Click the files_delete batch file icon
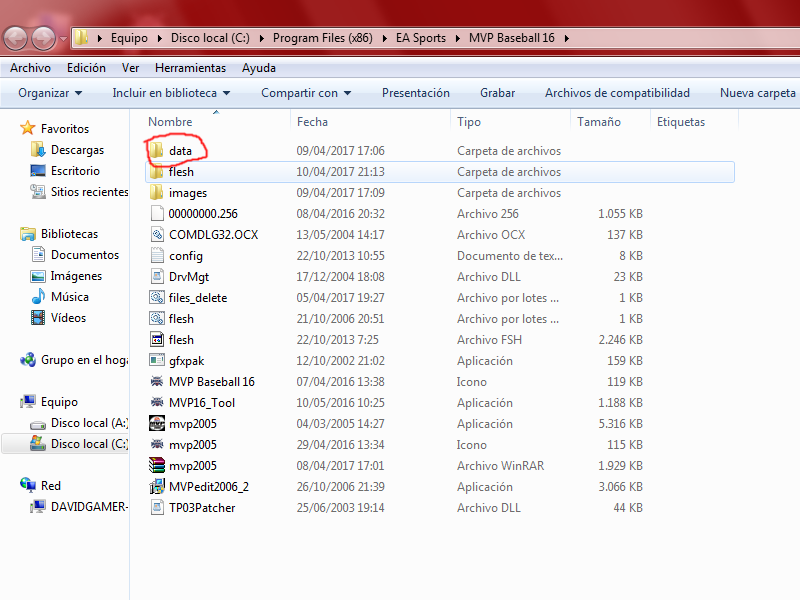800x600 pixels. coord(156,298)
